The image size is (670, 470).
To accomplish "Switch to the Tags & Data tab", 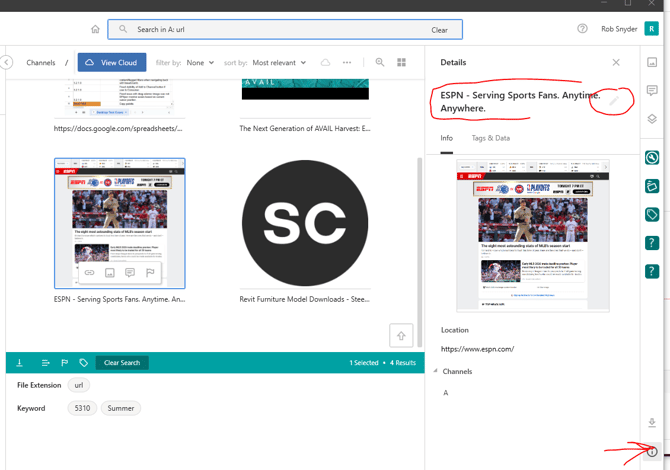I will point(490,138).
